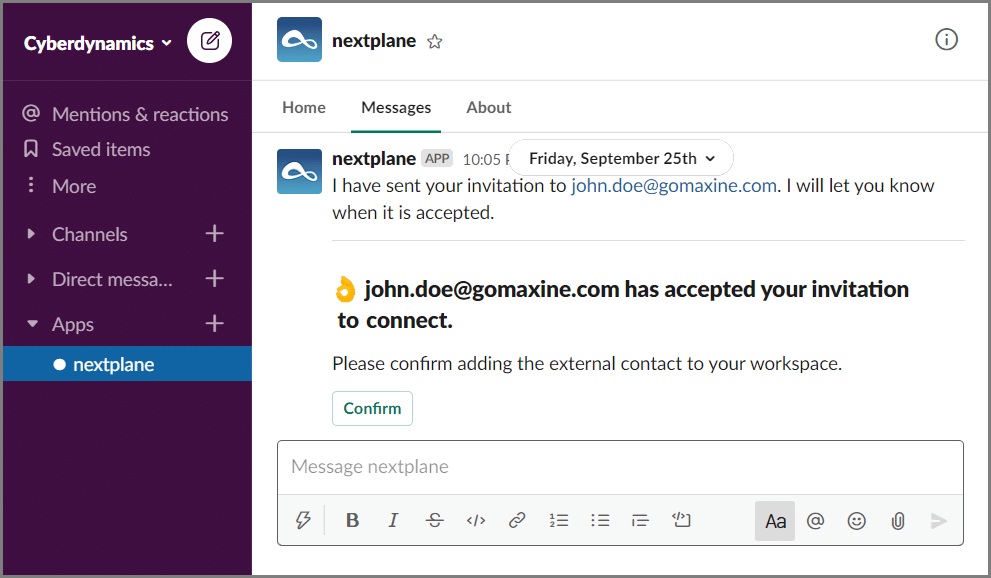This screenshot has width=991, height=578.
Task: Open Mentions & reactions
Action: point(127,114)
